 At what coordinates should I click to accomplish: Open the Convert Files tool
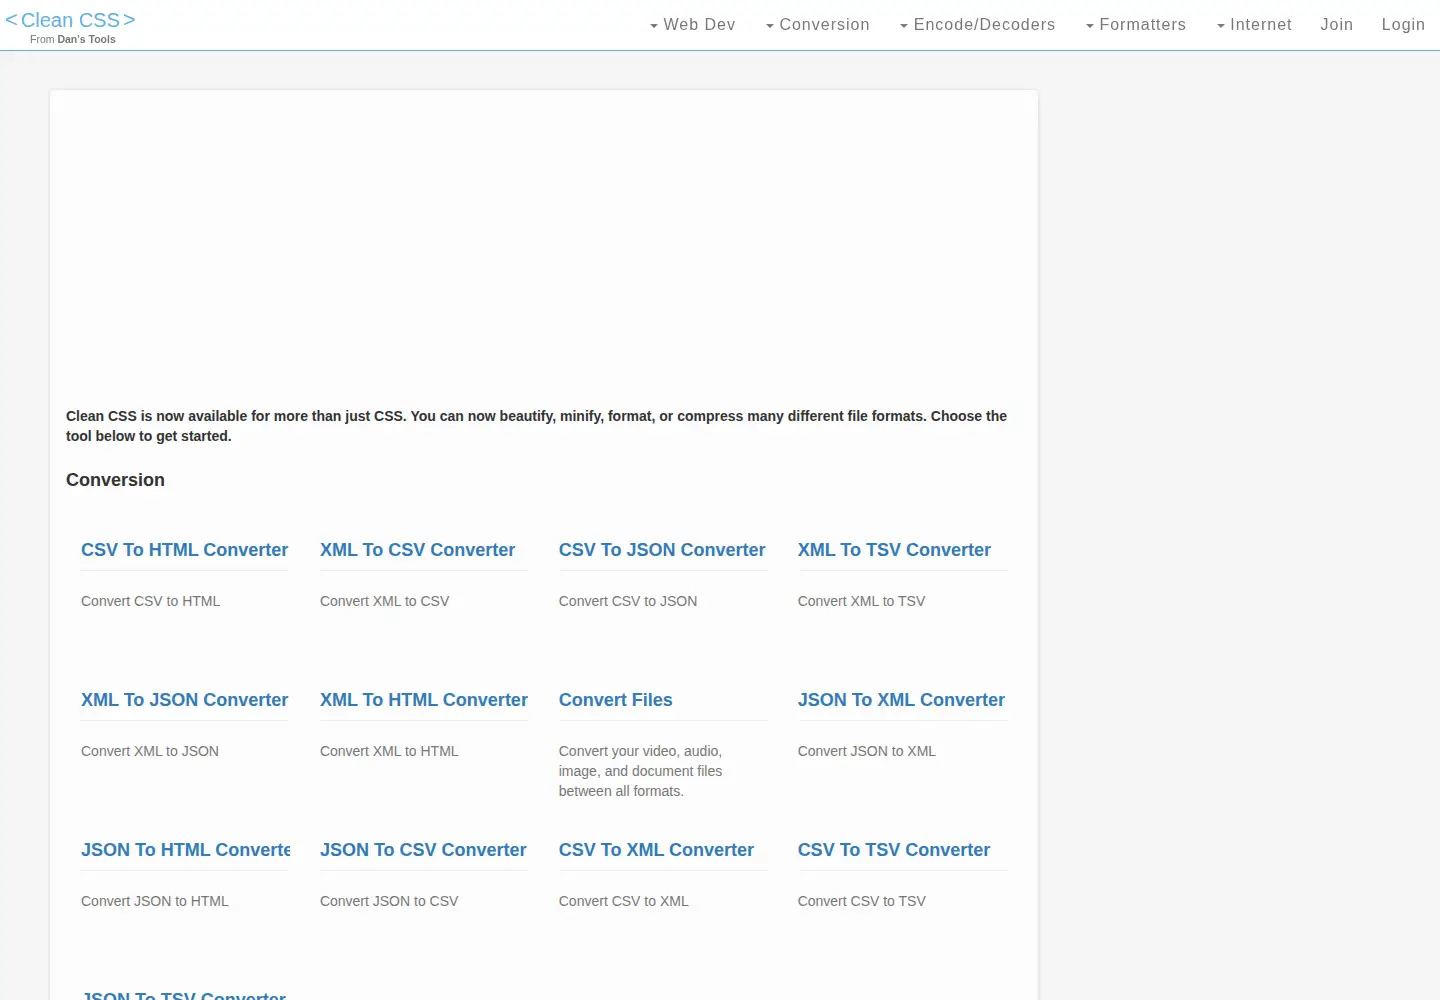616,700
